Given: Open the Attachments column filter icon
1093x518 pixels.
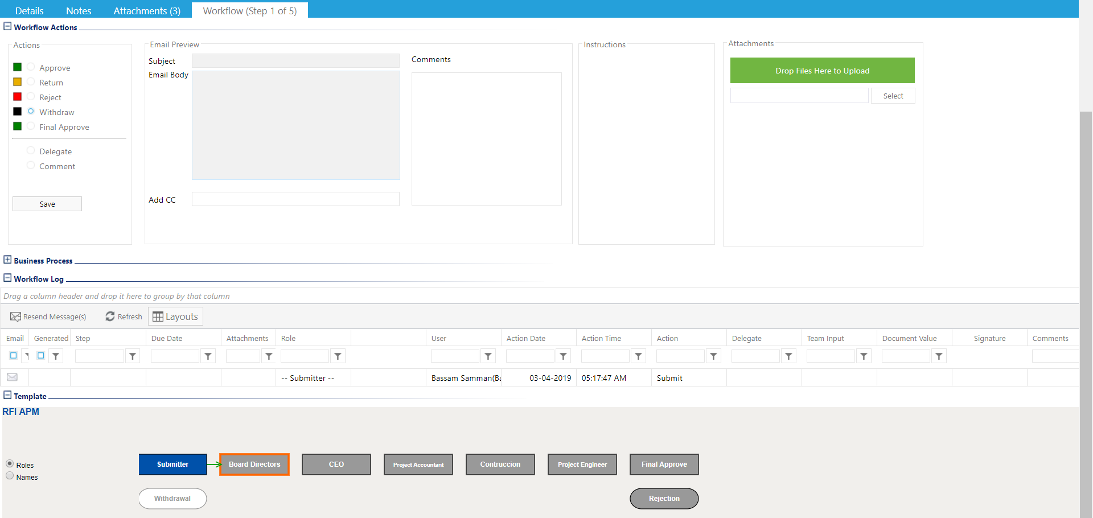Looking at the screenshot, I should pyautogui.click(x=268, y=356).
